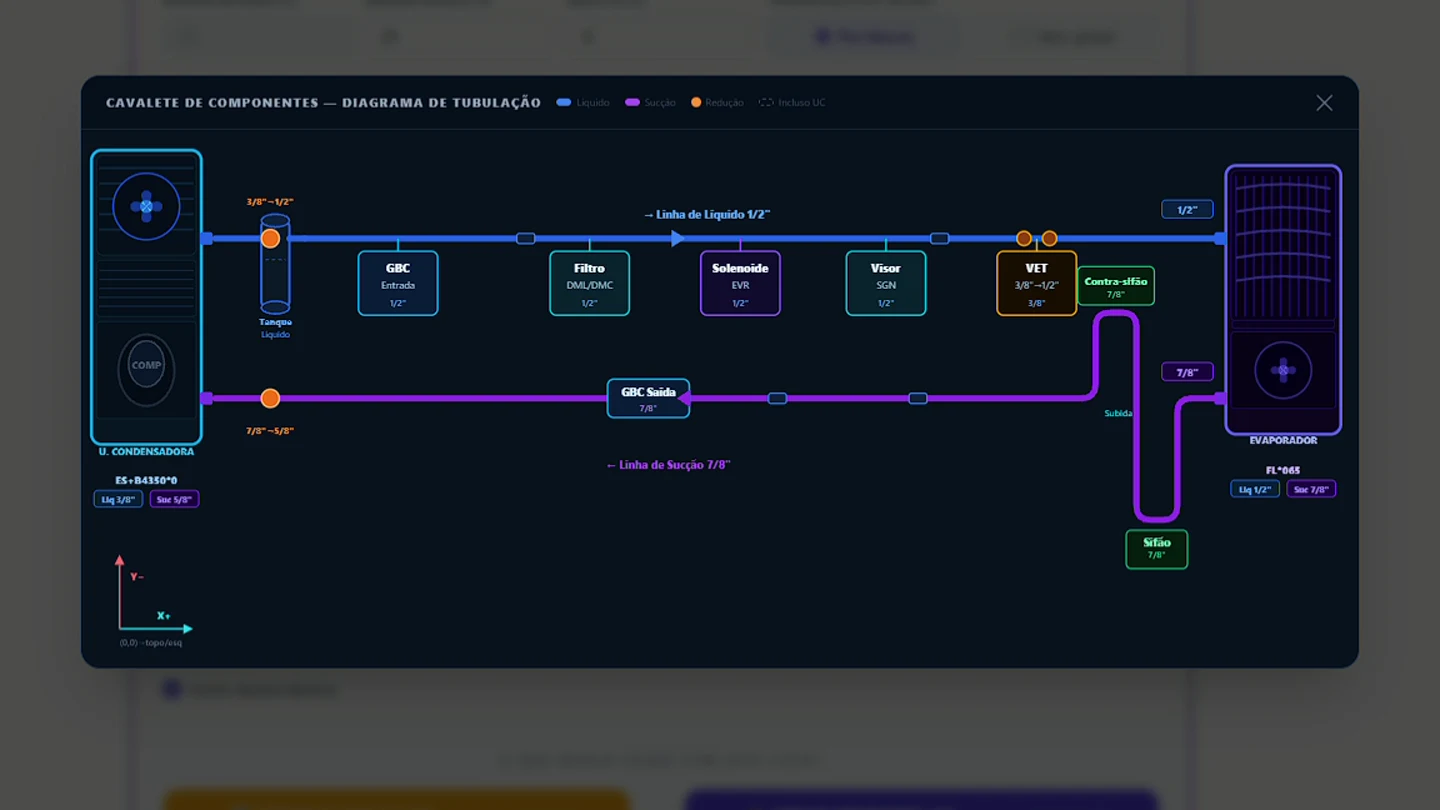Close the piping diagram dialog
The width and height of the screenshot is (1440, 810).
[x=1324, y=103]
